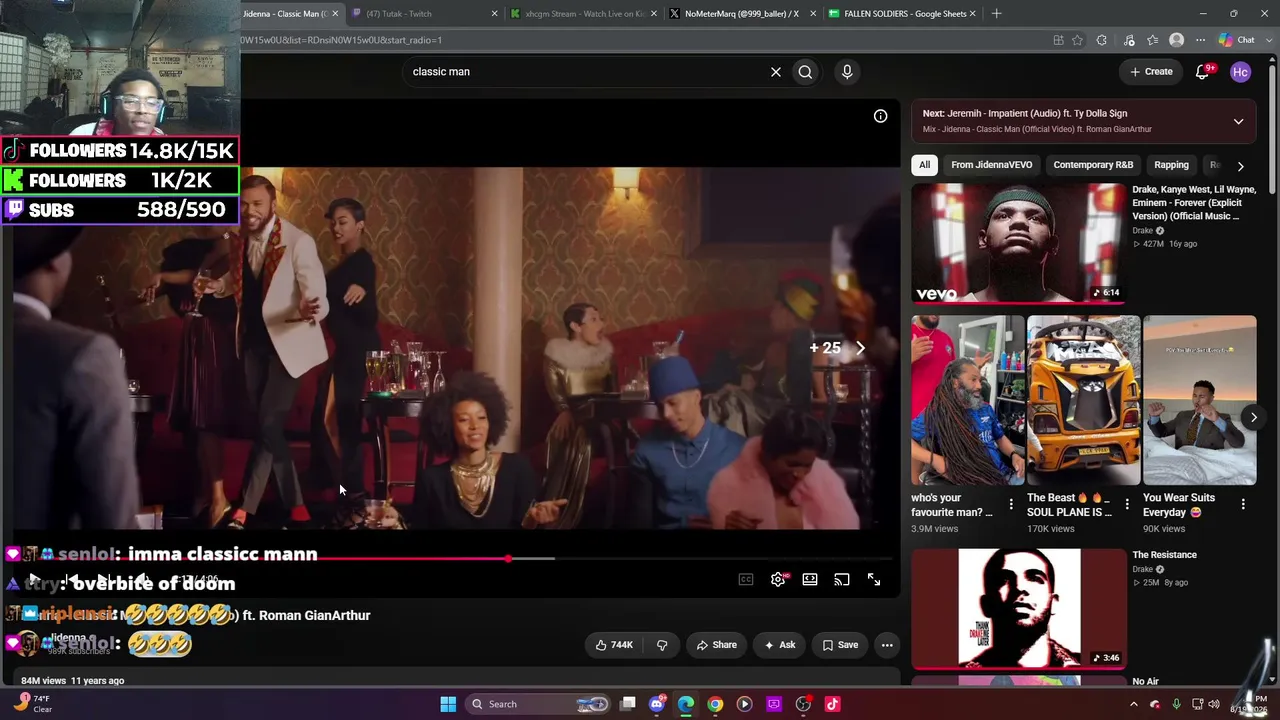The height and width of the screenshot is (720, 1280).
Task: Seek using the video progress bar scrubber
Action: click(x=509, y=558)
